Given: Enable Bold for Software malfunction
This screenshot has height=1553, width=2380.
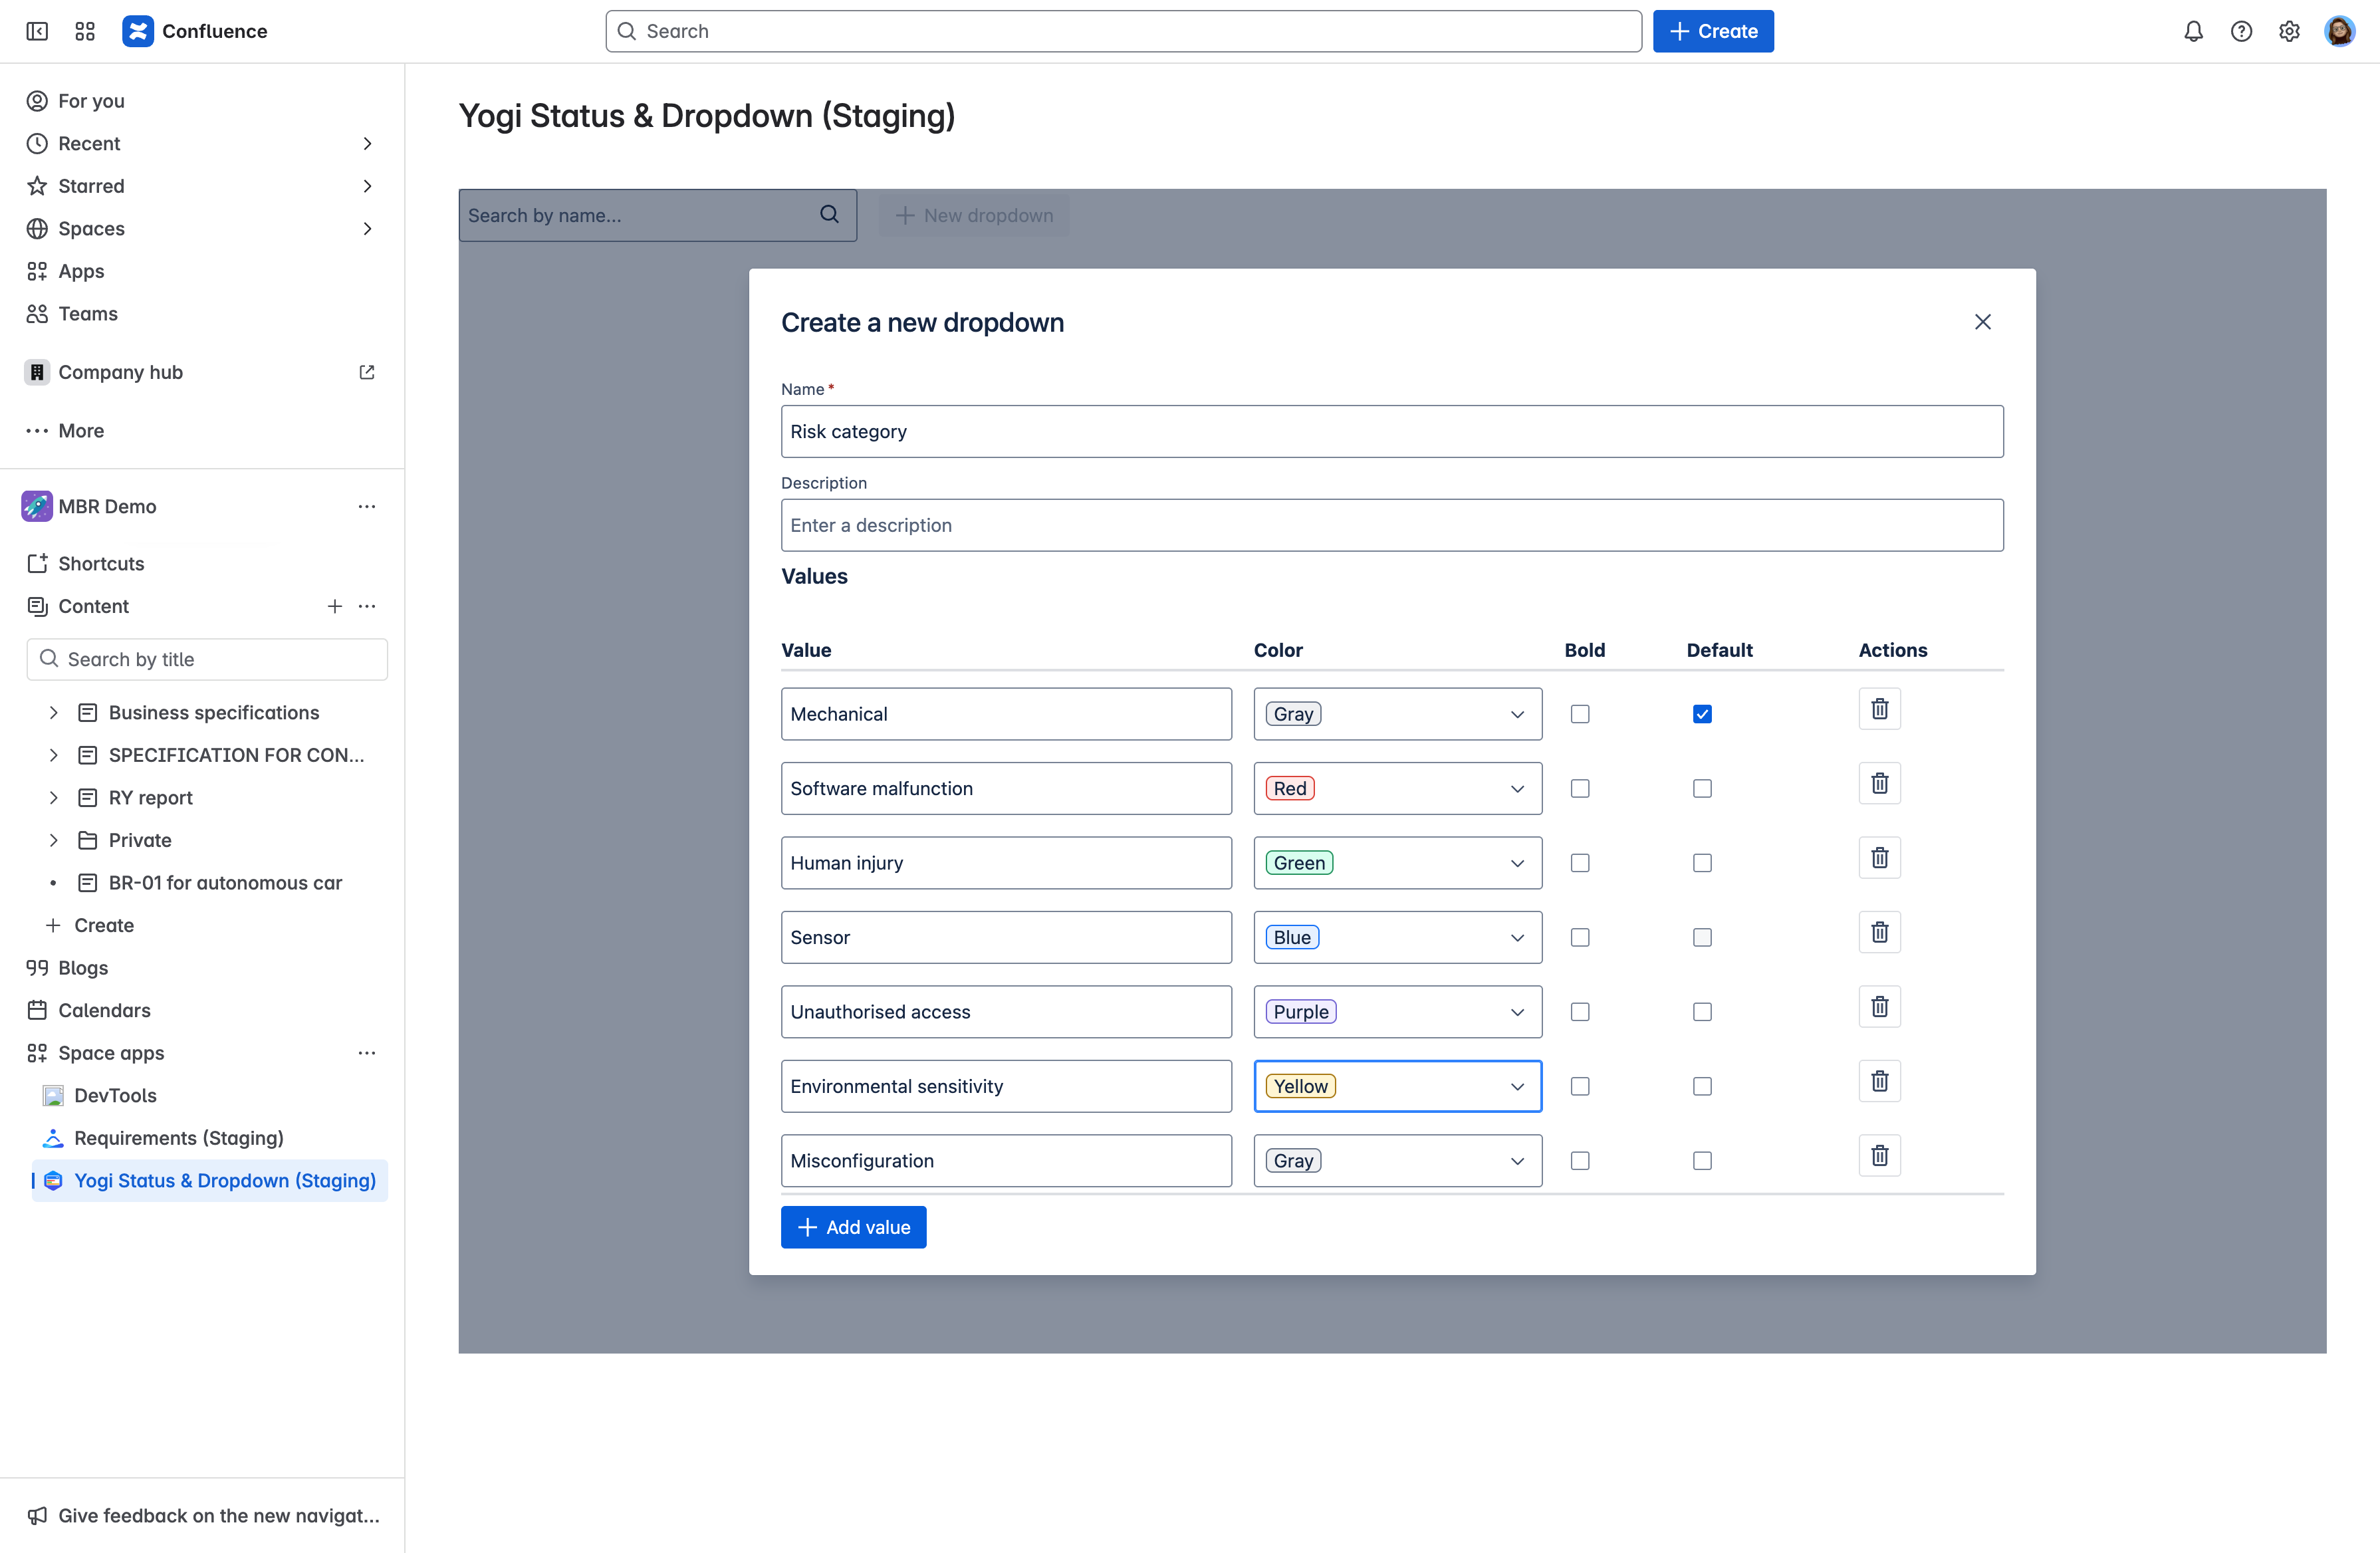Looking at the screenshot, I should (x=1580, y=788).
